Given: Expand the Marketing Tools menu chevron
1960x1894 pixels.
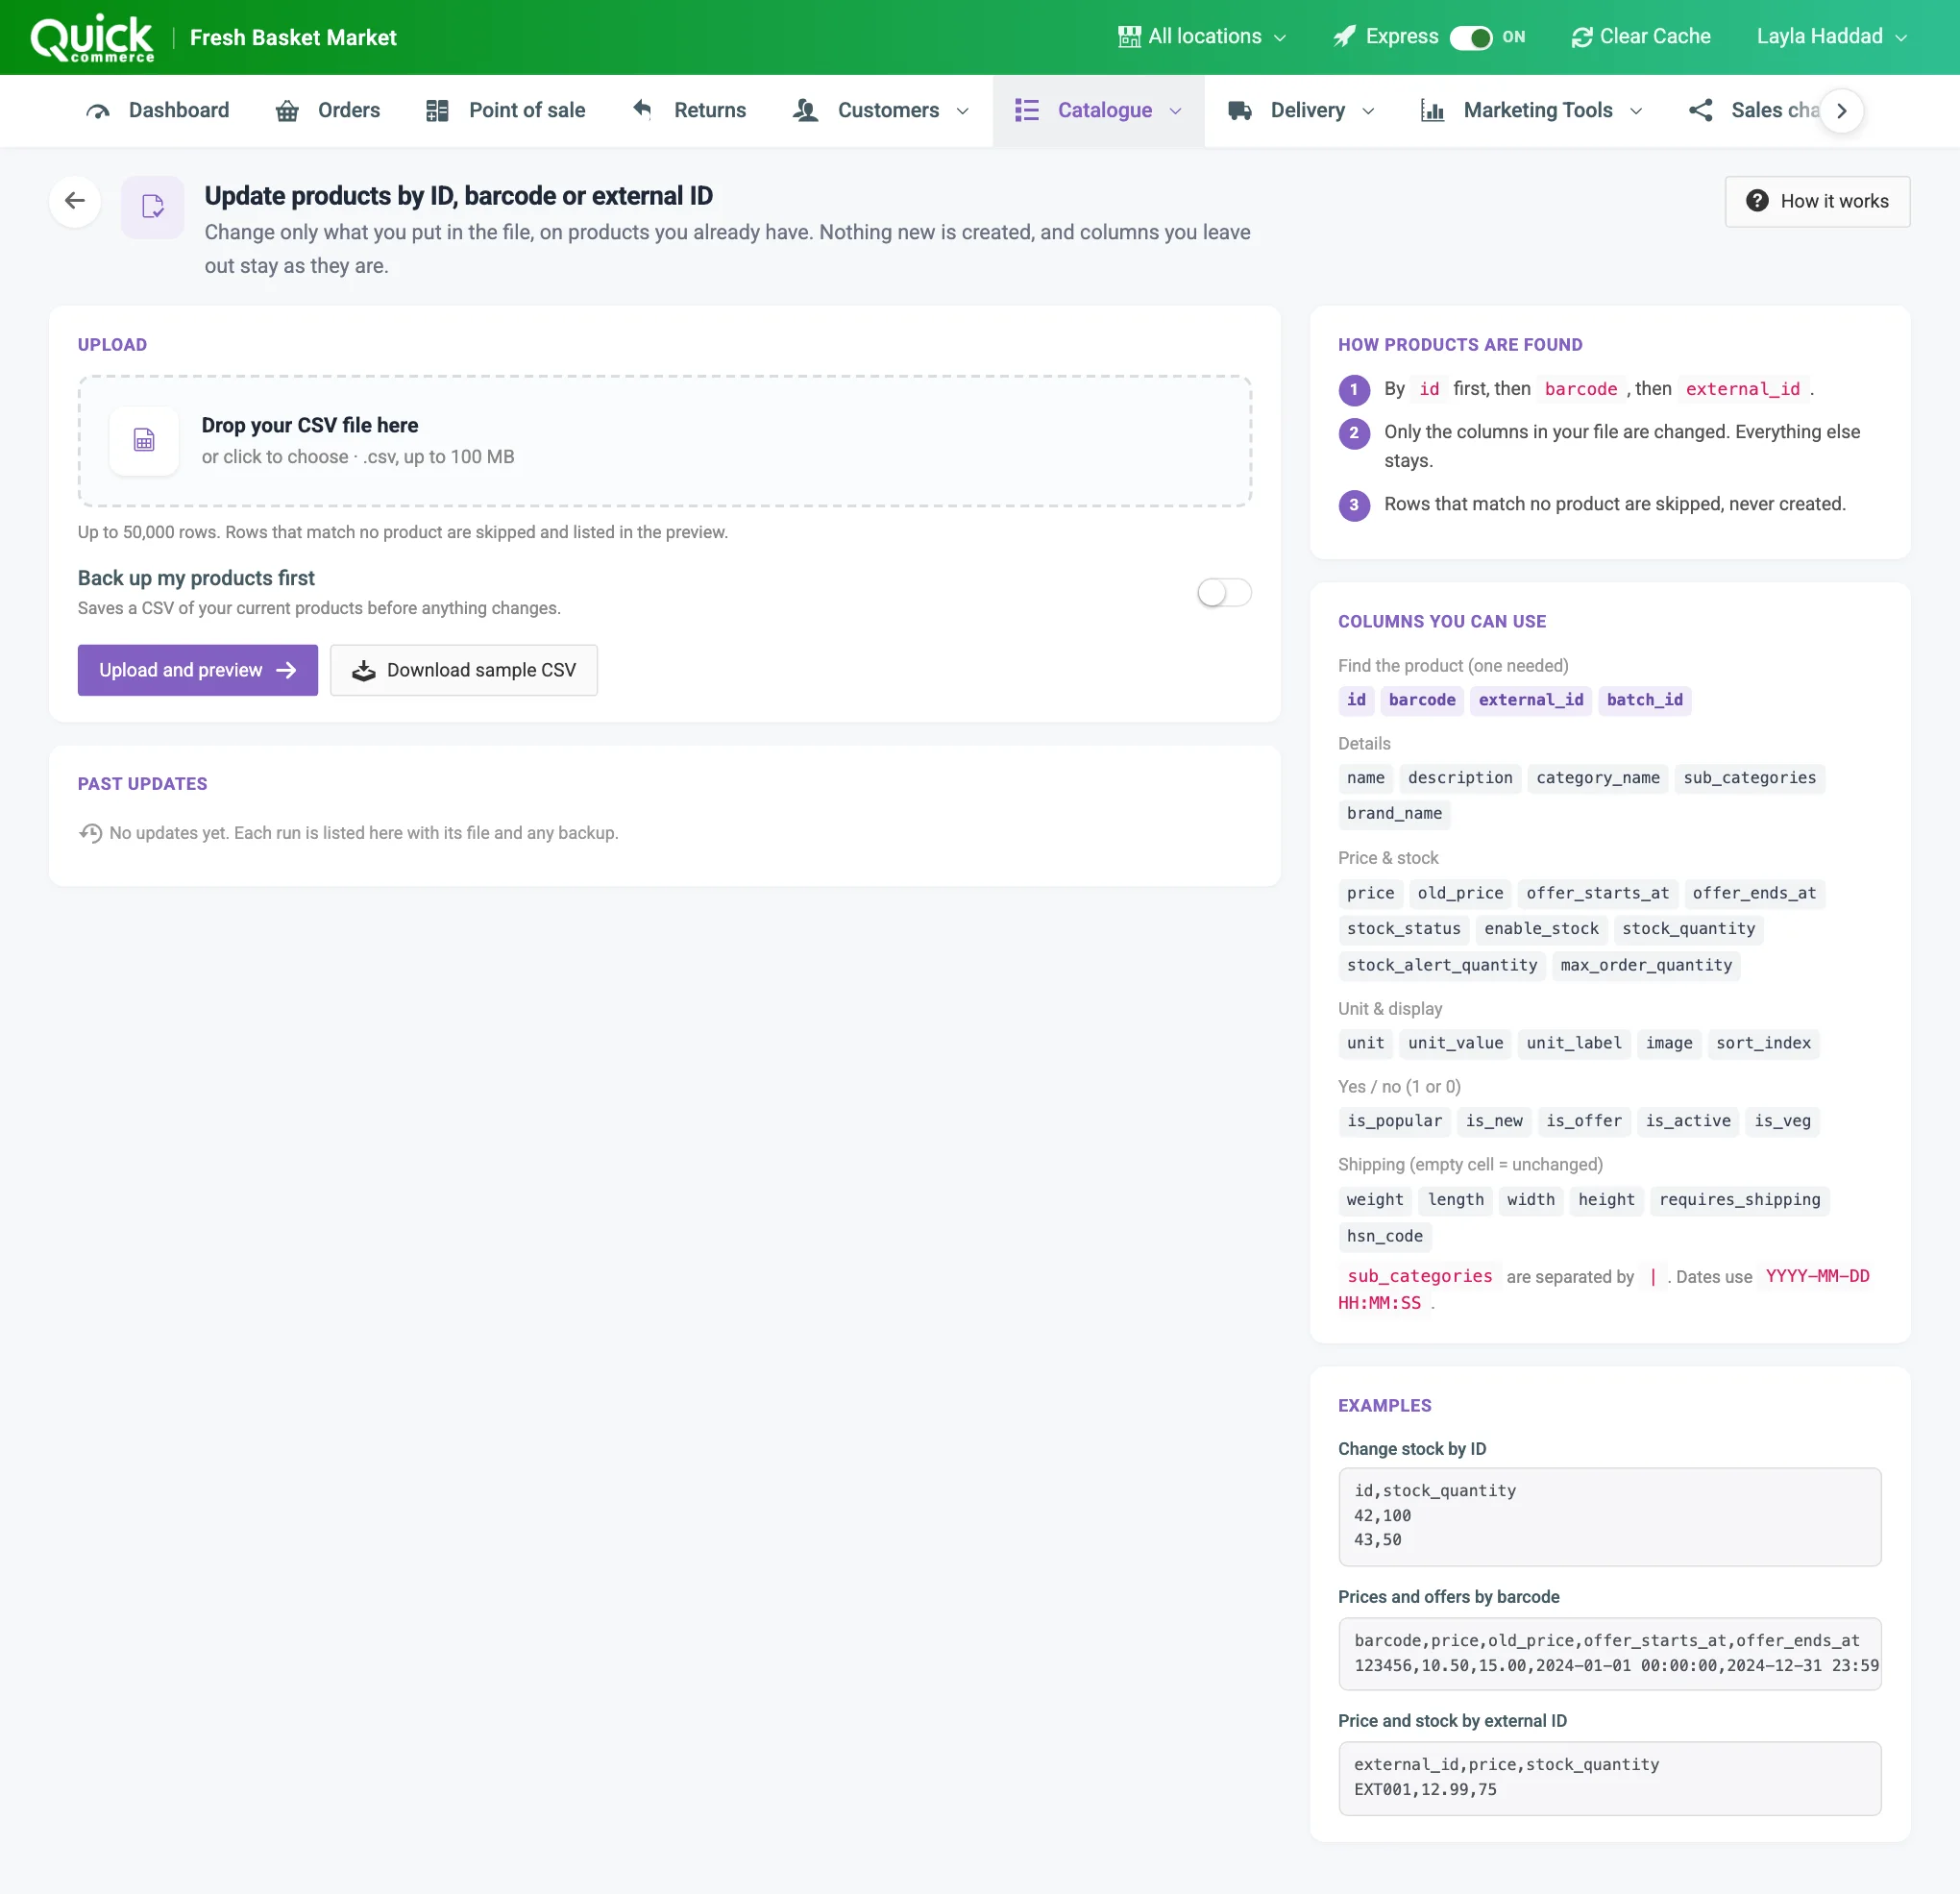Looking at the screenshot, I should 1635,111.
